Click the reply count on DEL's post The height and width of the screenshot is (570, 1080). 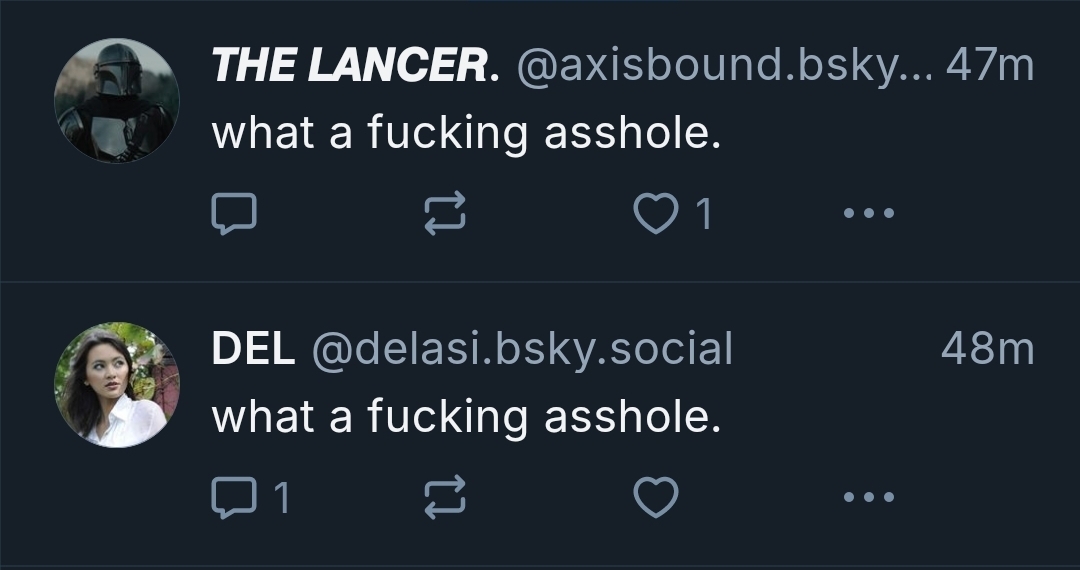click(x=281, y=497)
